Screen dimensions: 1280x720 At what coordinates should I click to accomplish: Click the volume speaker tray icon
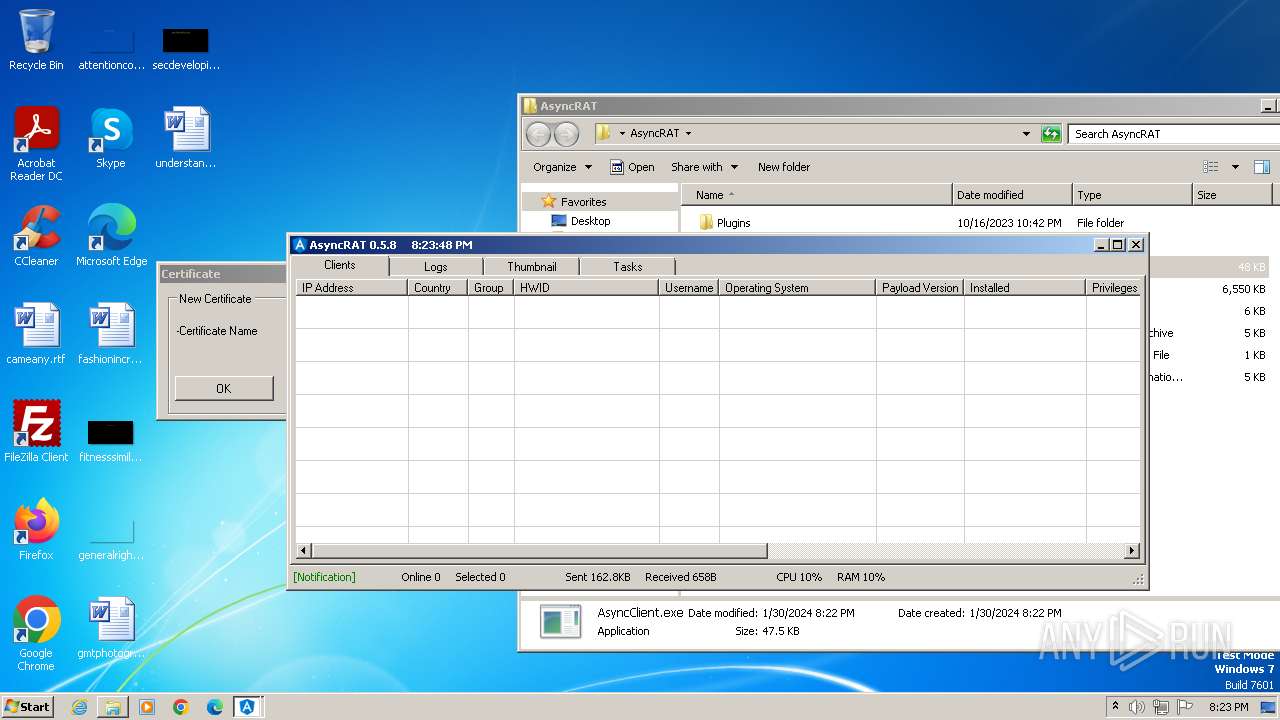pyautogui.click(x=1137, y=707)
